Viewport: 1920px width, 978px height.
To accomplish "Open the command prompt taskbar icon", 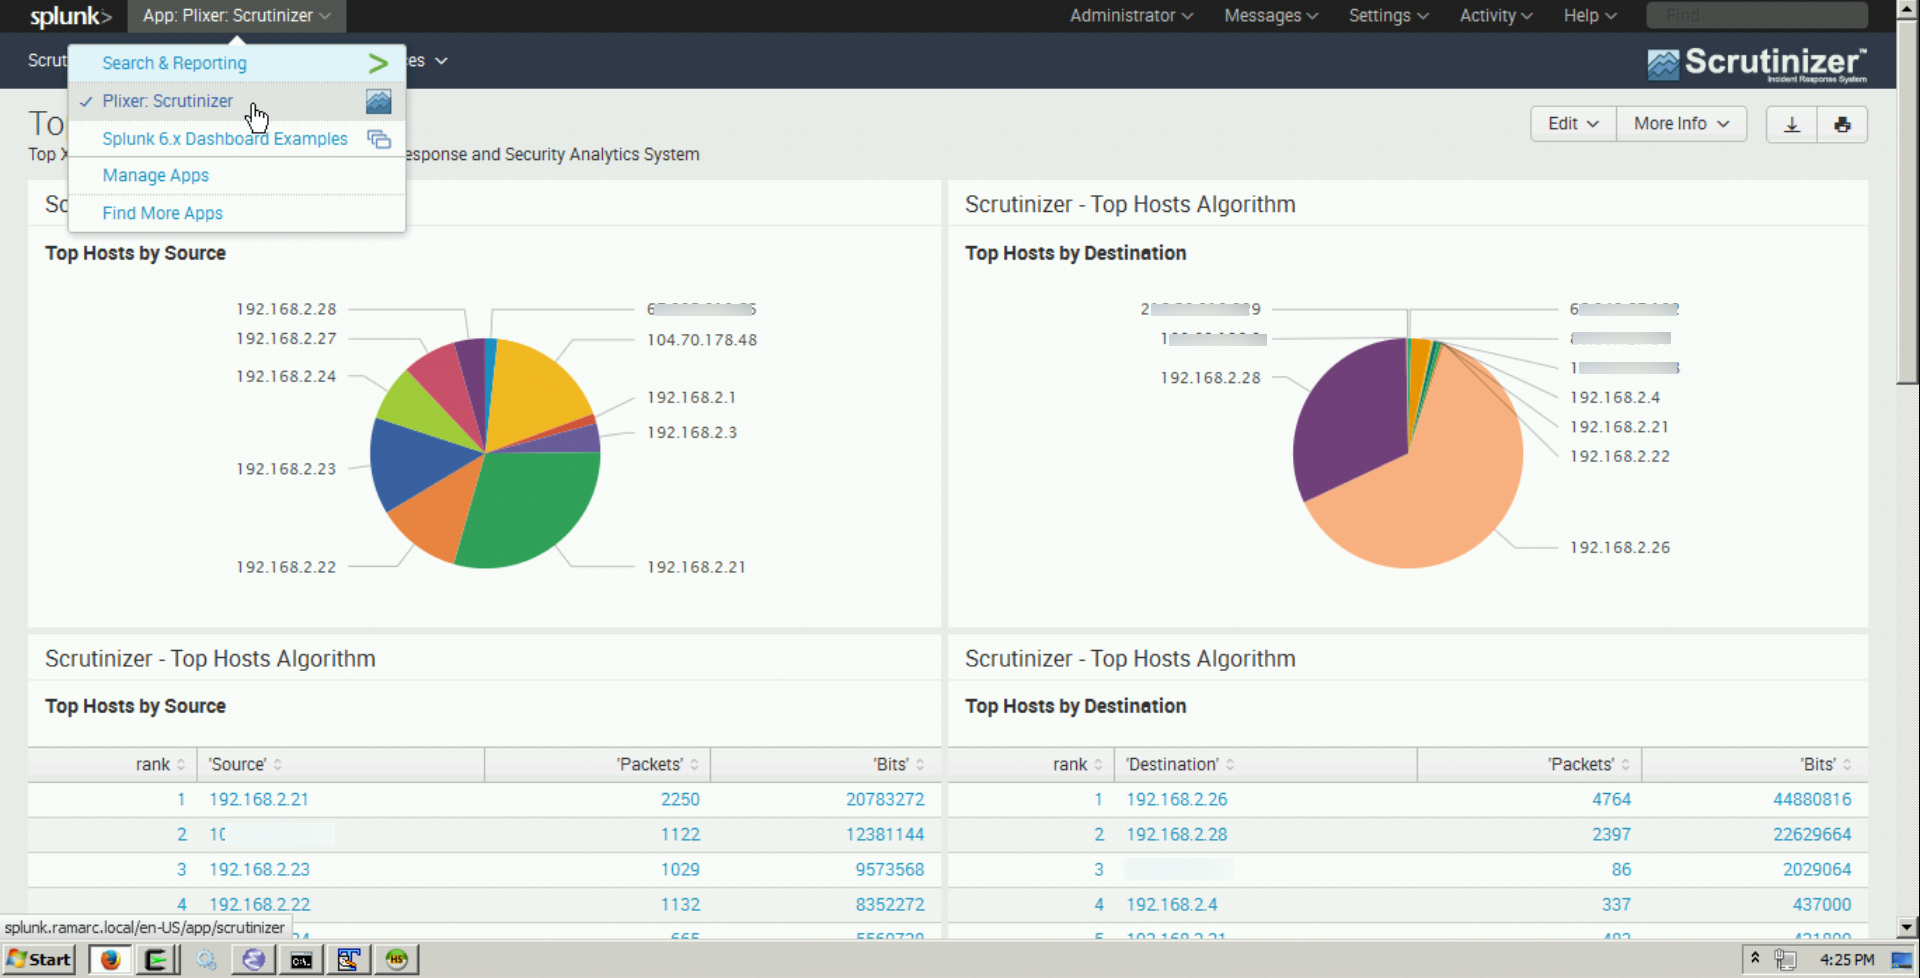I will (x=301, y=960).
